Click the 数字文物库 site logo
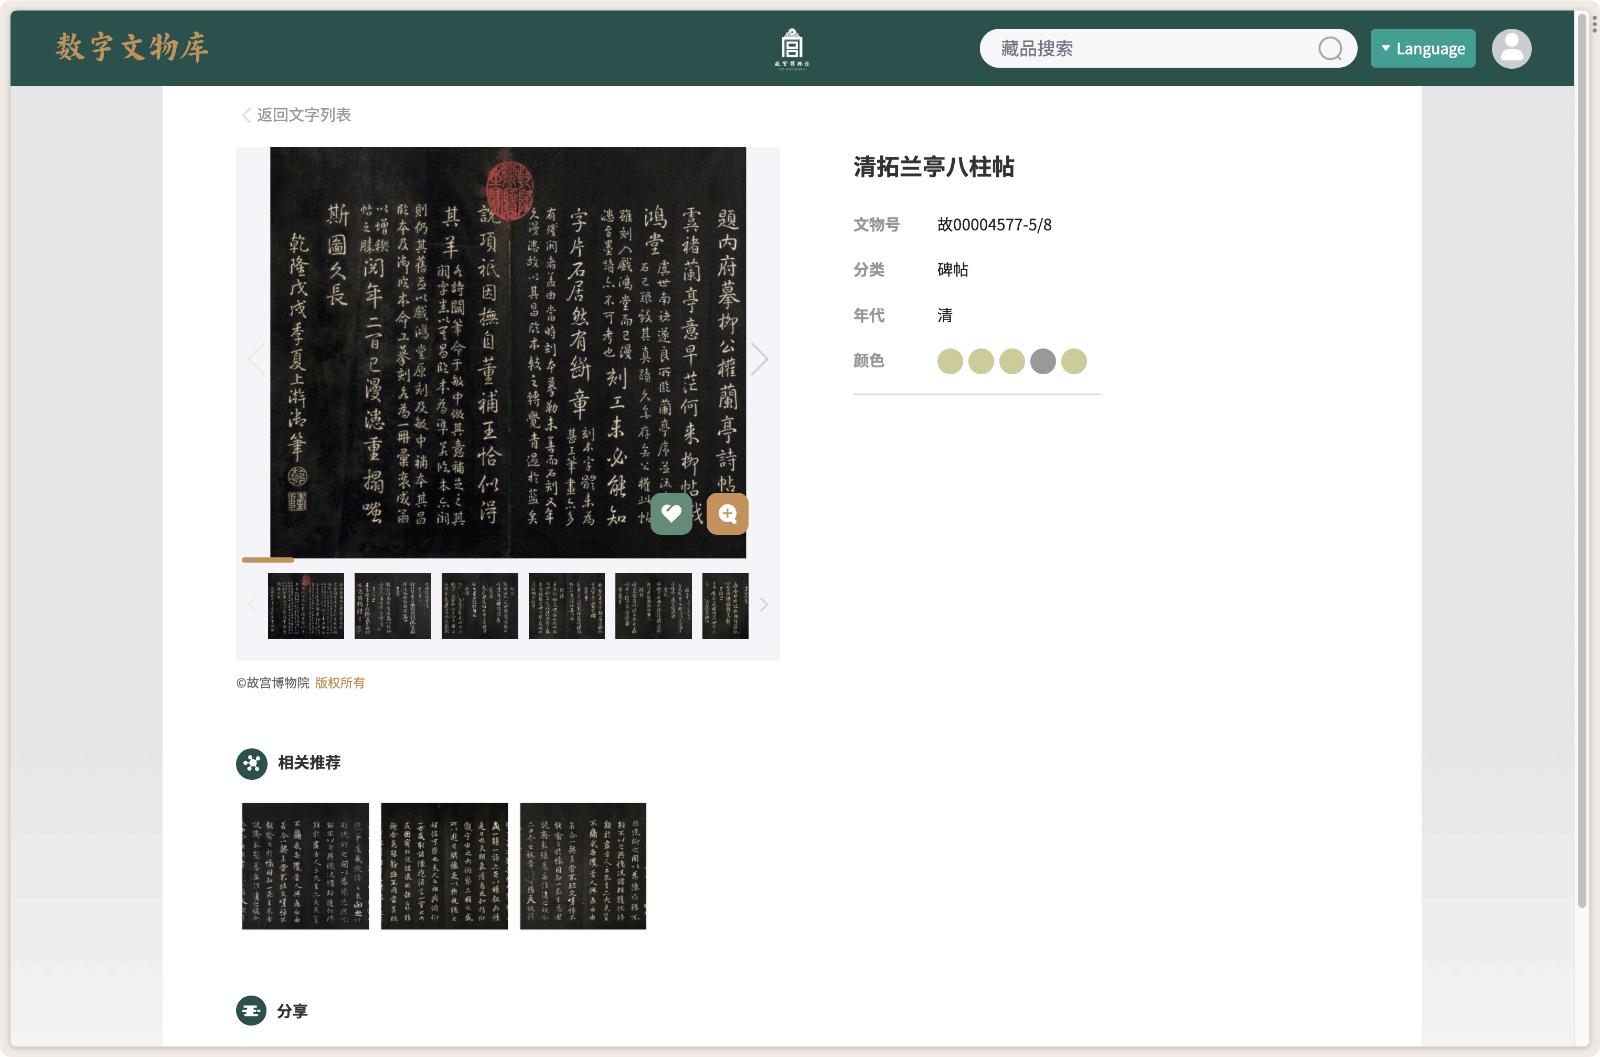The image size is (1600, 1057). pyautogui.click(x=132, y=47)
